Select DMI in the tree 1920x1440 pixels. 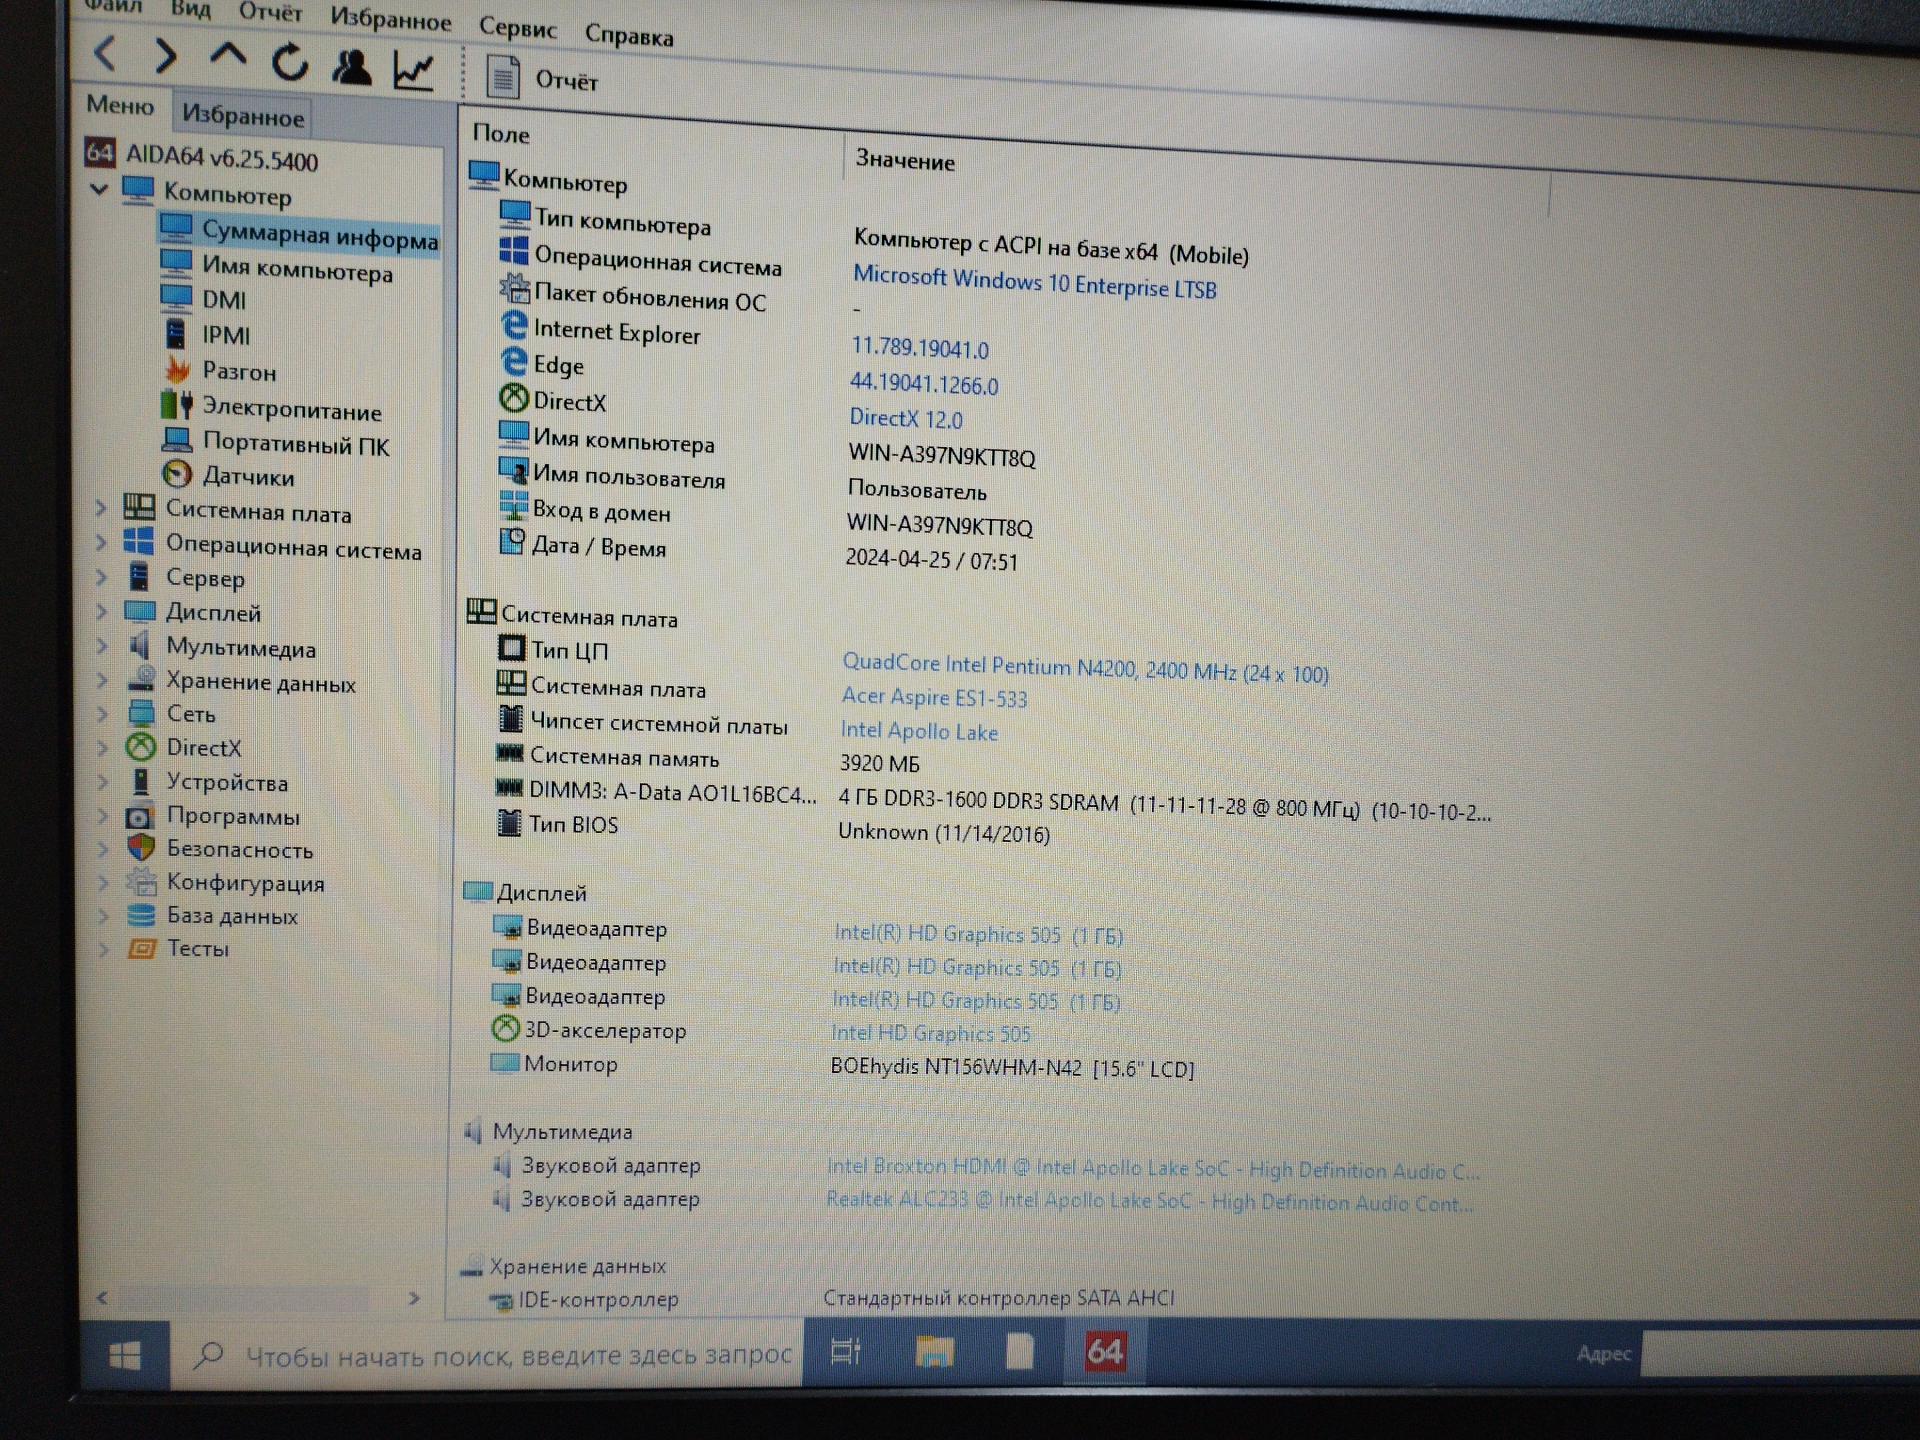tap(204, 299)
